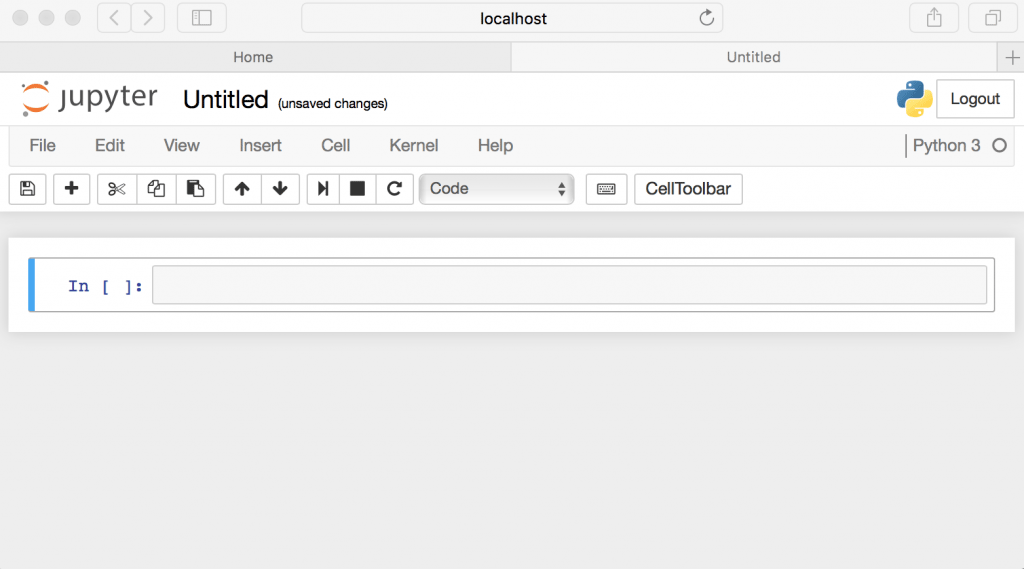
Task: Restart the kernel using circular arrow
Action: tap(394, 189)
